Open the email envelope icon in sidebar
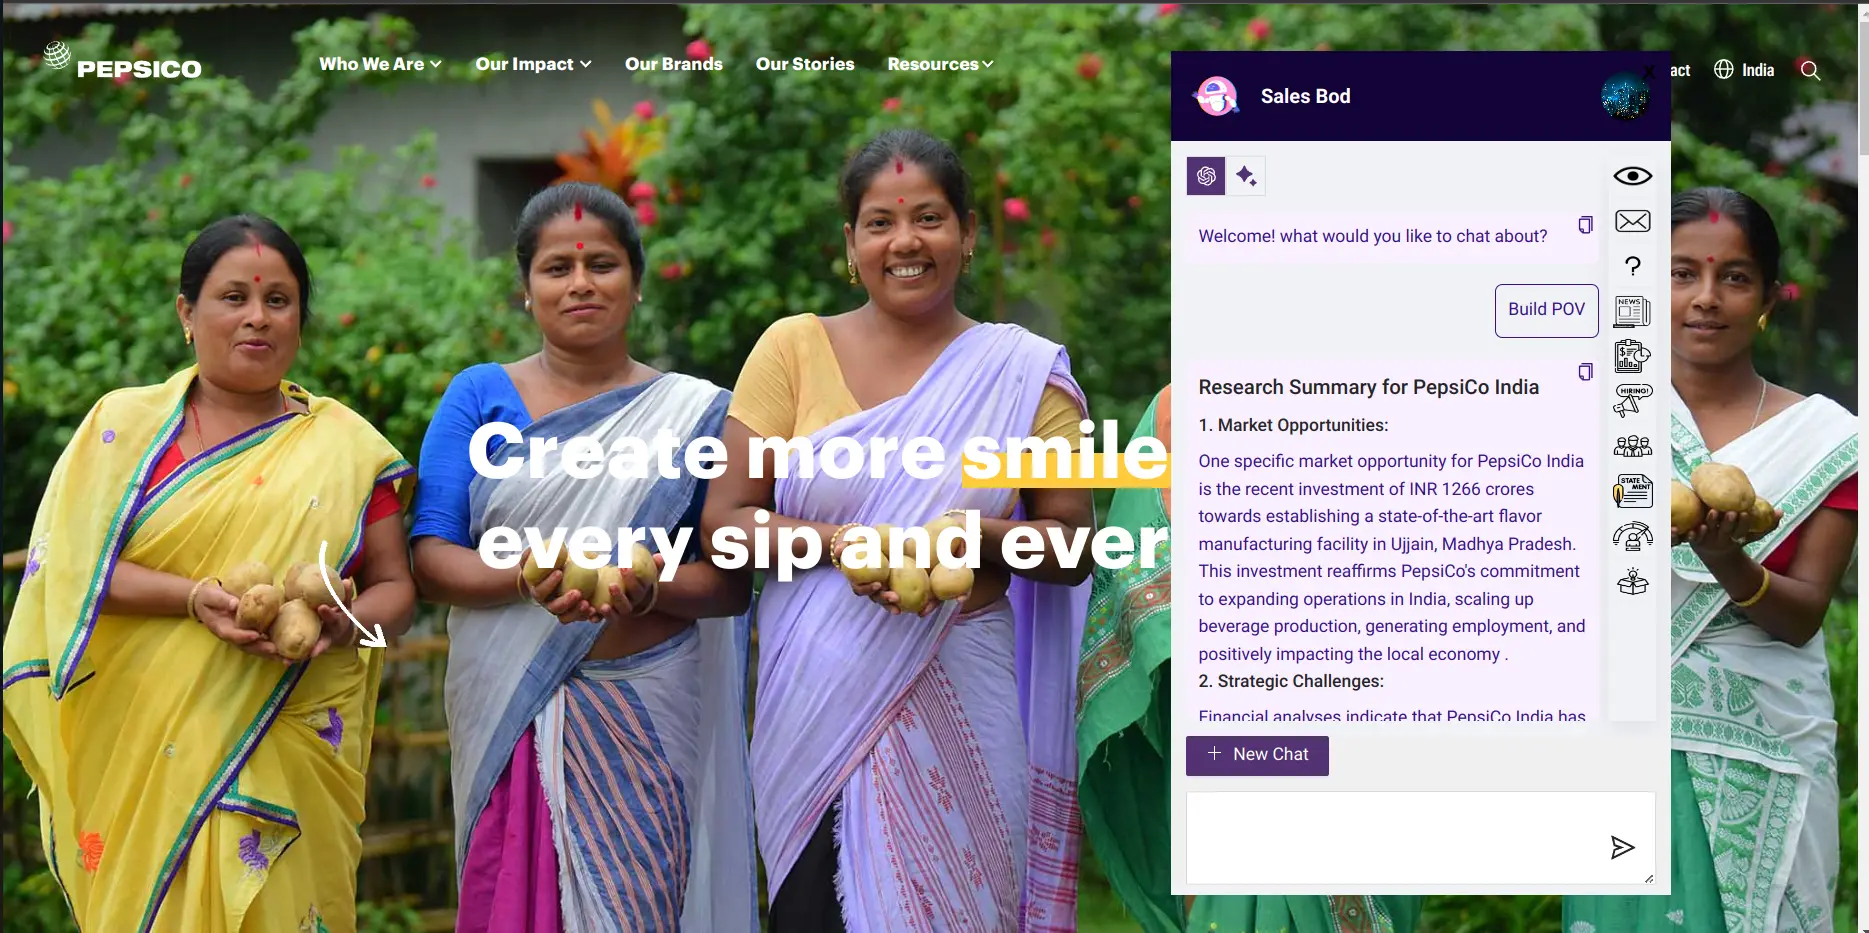 tap(1632, 221)
